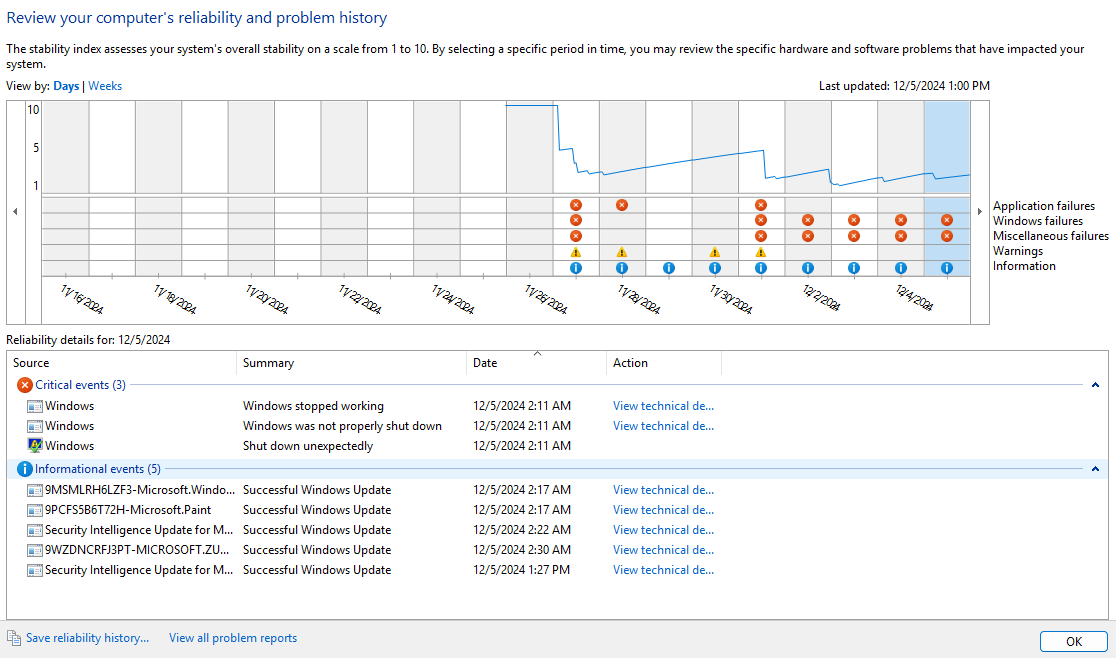The height and width of the screenshot is (658, 1116).
Task: Switch chart view to Weeks
Action: tap(105, 86)
